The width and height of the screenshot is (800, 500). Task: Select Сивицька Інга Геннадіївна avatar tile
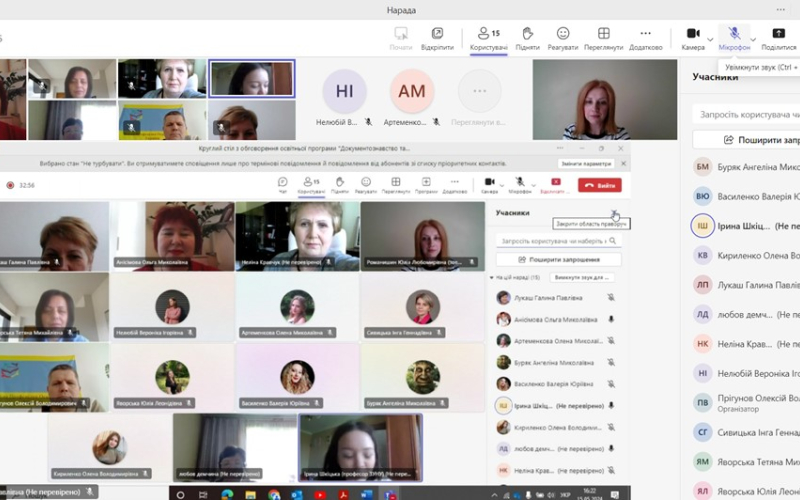(423, 307)
